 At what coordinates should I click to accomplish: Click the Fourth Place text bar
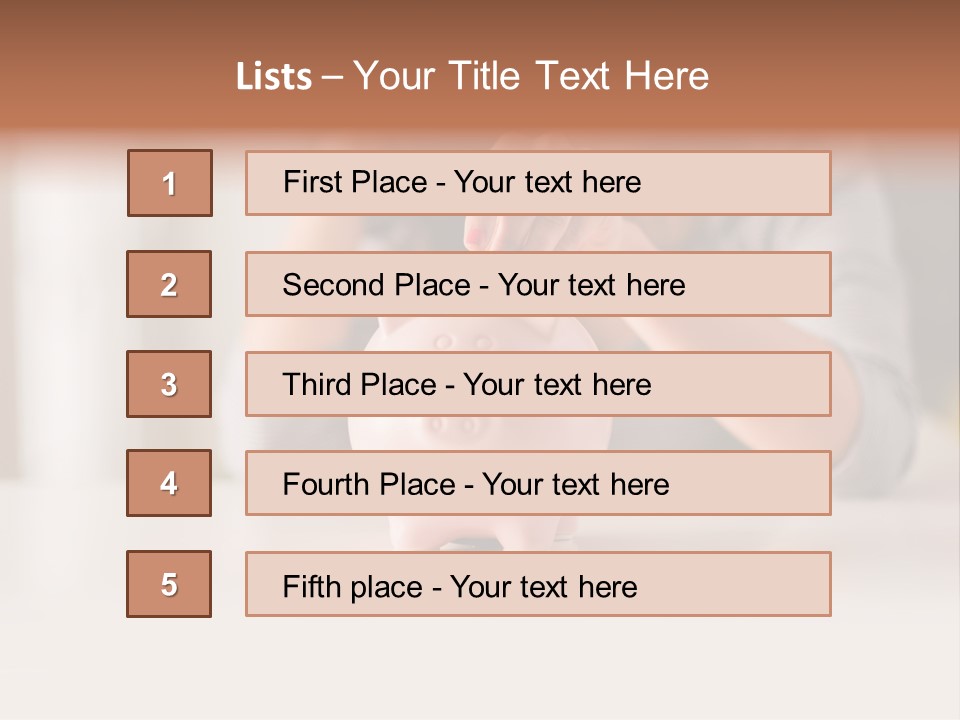(x=538, y=484)
